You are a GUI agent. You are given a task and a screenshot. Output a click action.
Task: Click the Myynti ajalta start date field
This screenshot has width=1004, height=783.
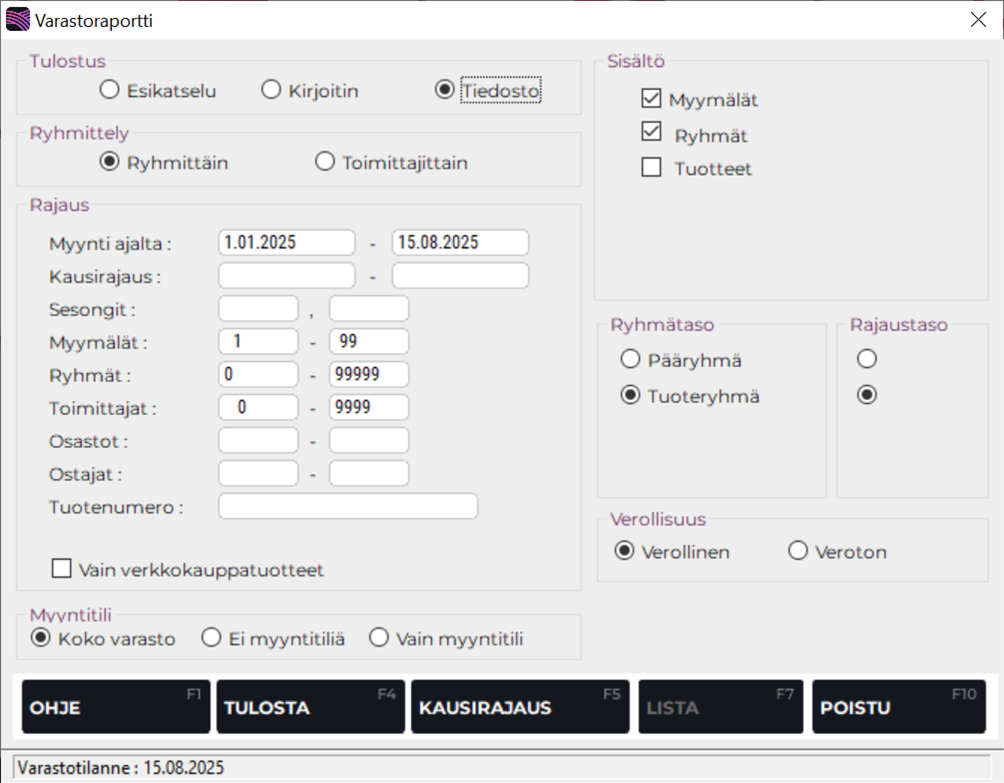[x=286, y=242]
